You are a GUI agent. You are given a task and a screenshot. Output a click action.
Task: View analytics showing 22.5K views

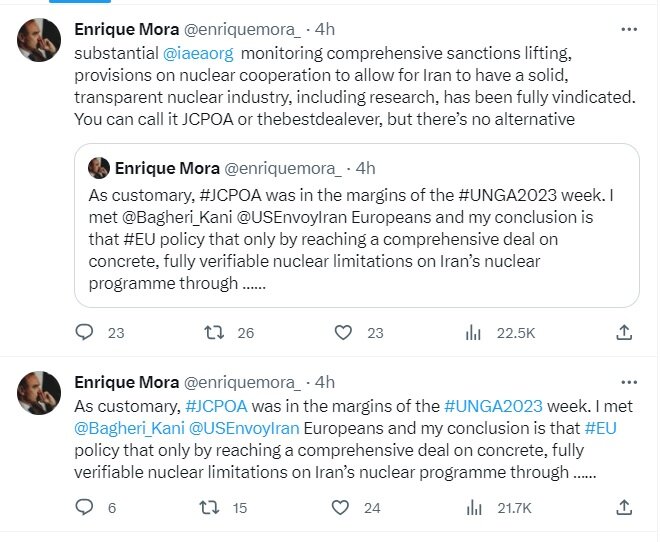click(476, 332)
